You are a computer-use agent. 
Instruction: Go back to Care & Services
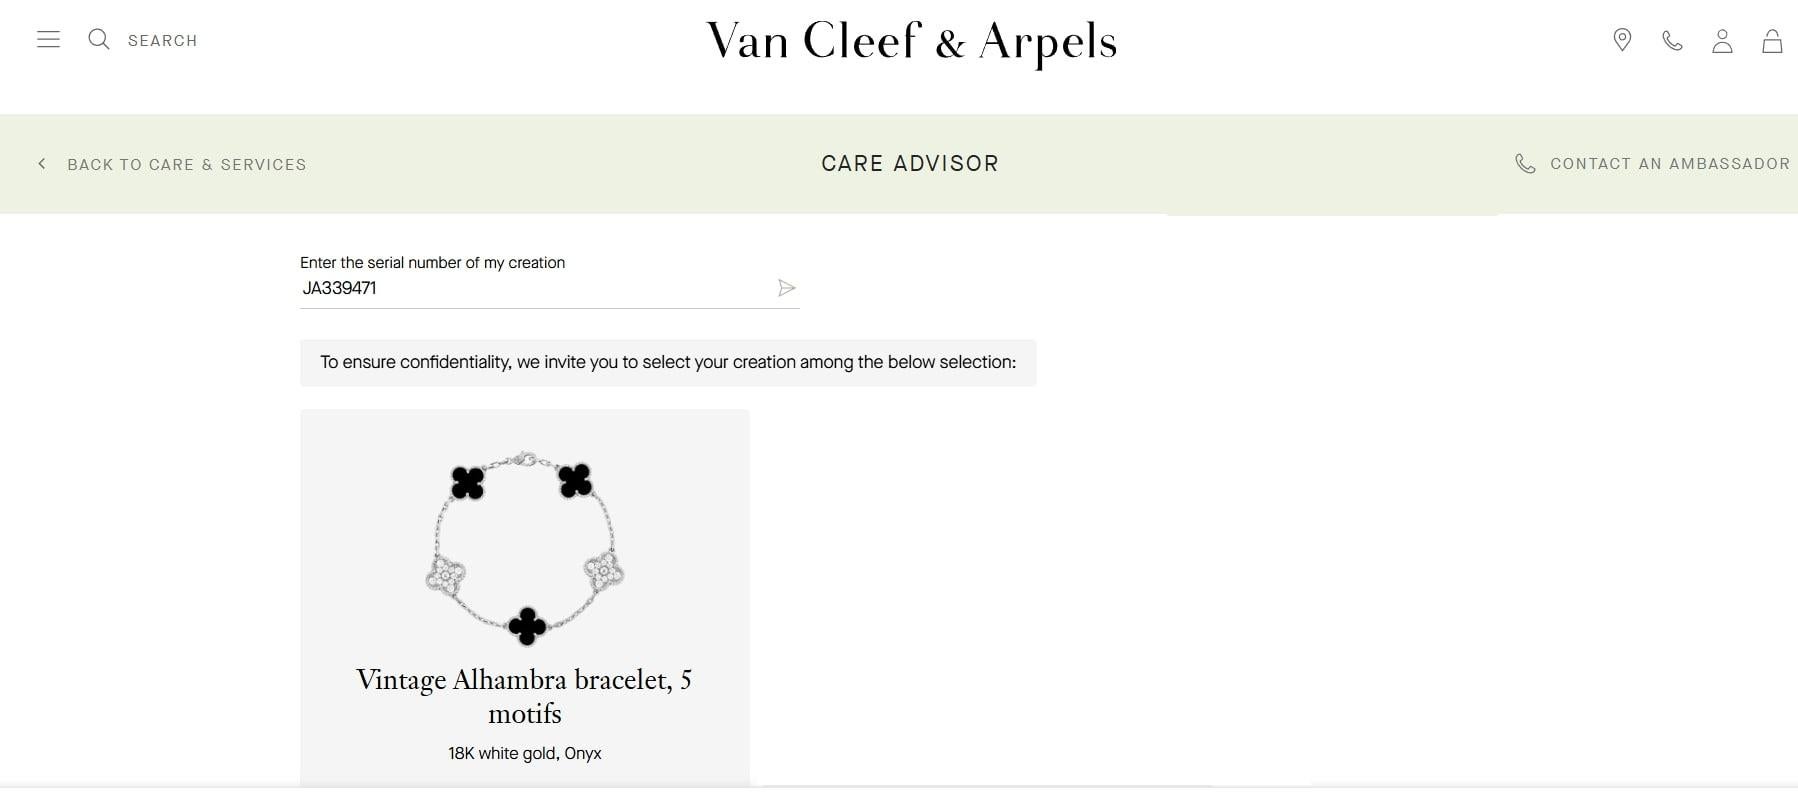(x=186, y=164)
